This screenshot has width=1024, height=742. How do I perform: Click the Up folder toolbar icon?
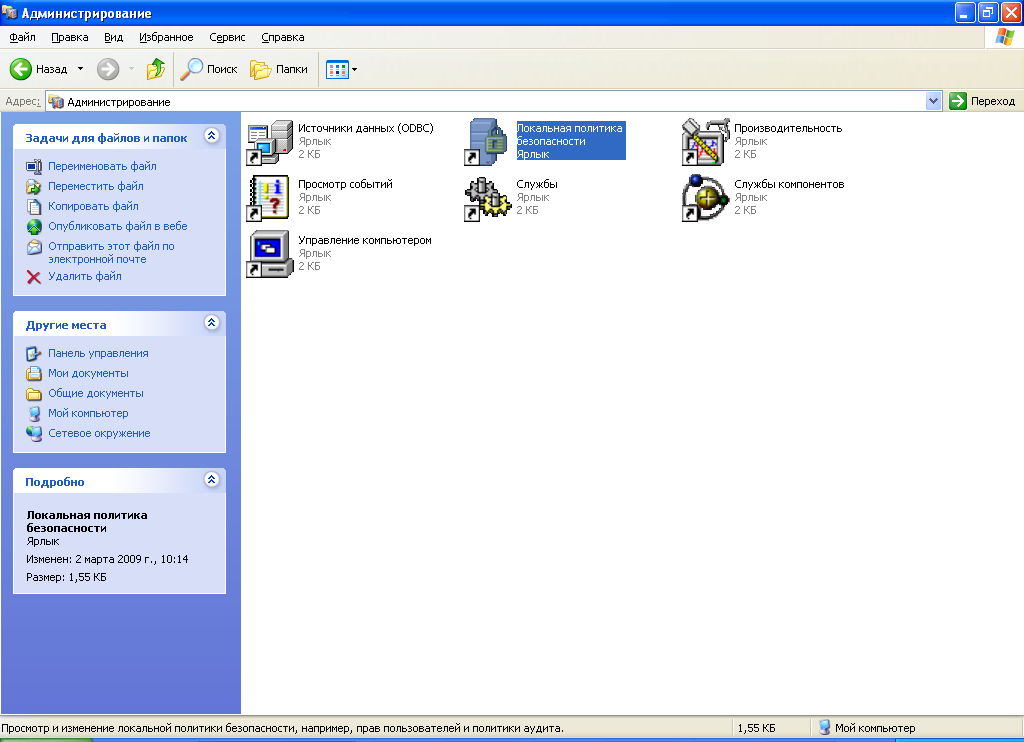pos(156,69)
